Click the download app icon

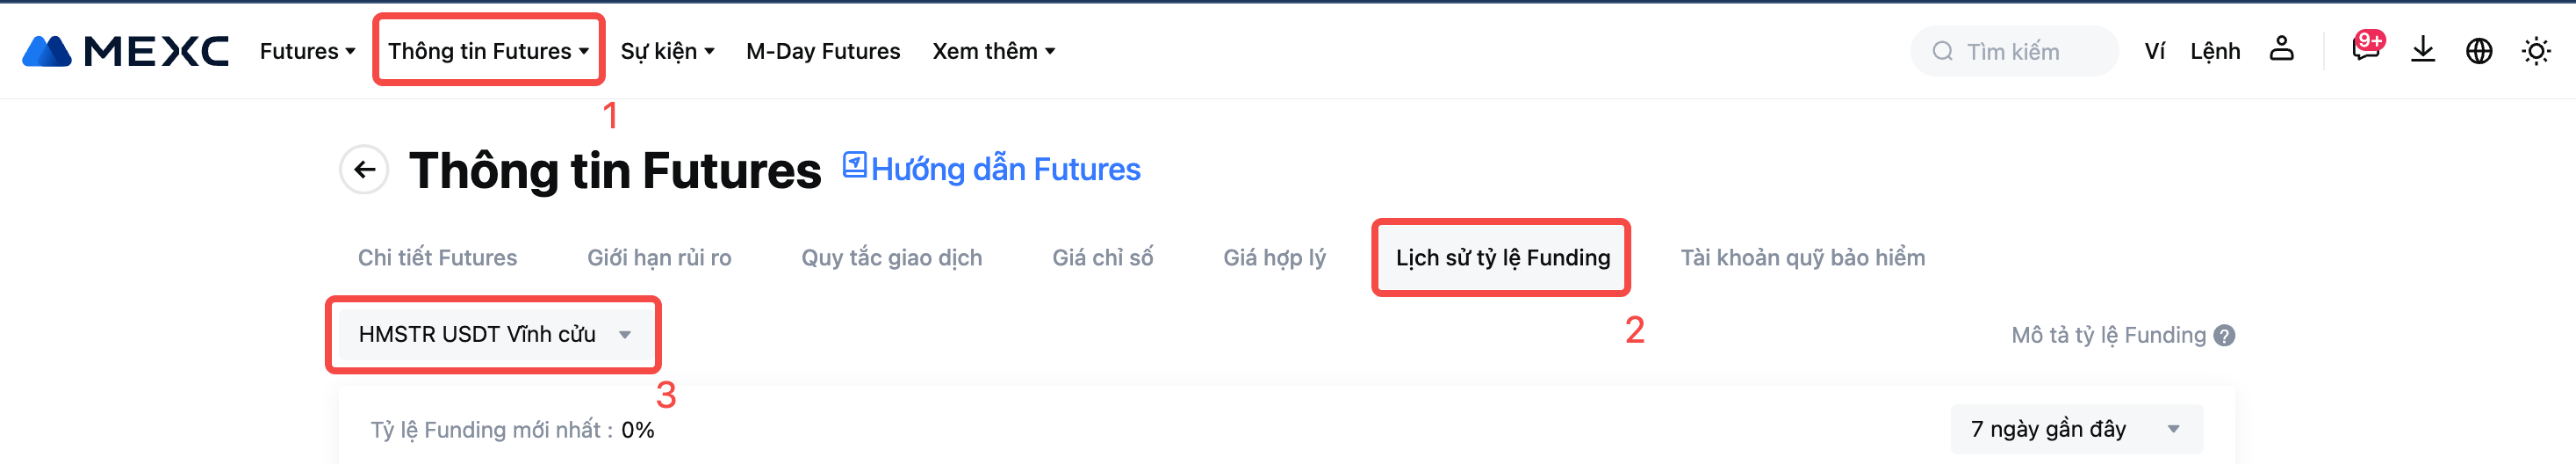(x=2422, y=50)
